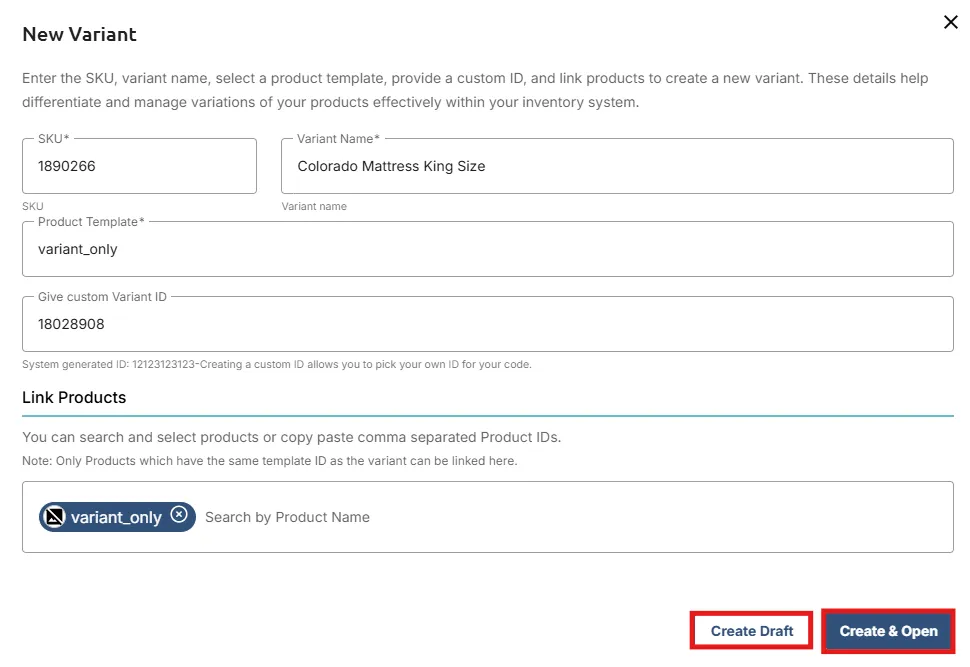The height and width of the screenshot is (667, 970).
Task: Edit the Colorado Mattress King Size name field
Action: pos(617,166)
